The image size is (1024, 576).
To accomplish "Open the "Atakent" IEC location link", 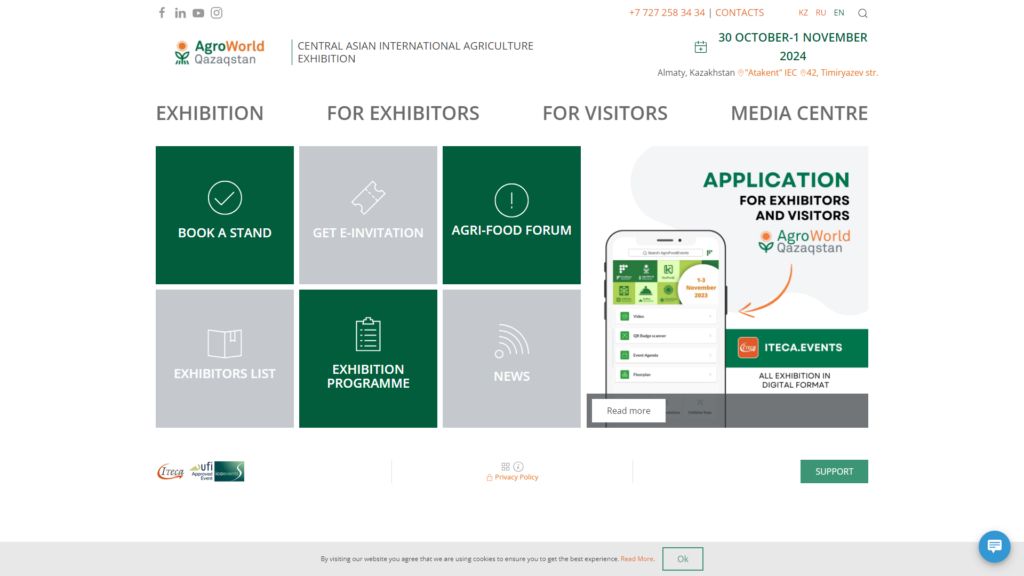I will [x=768, y=72].
